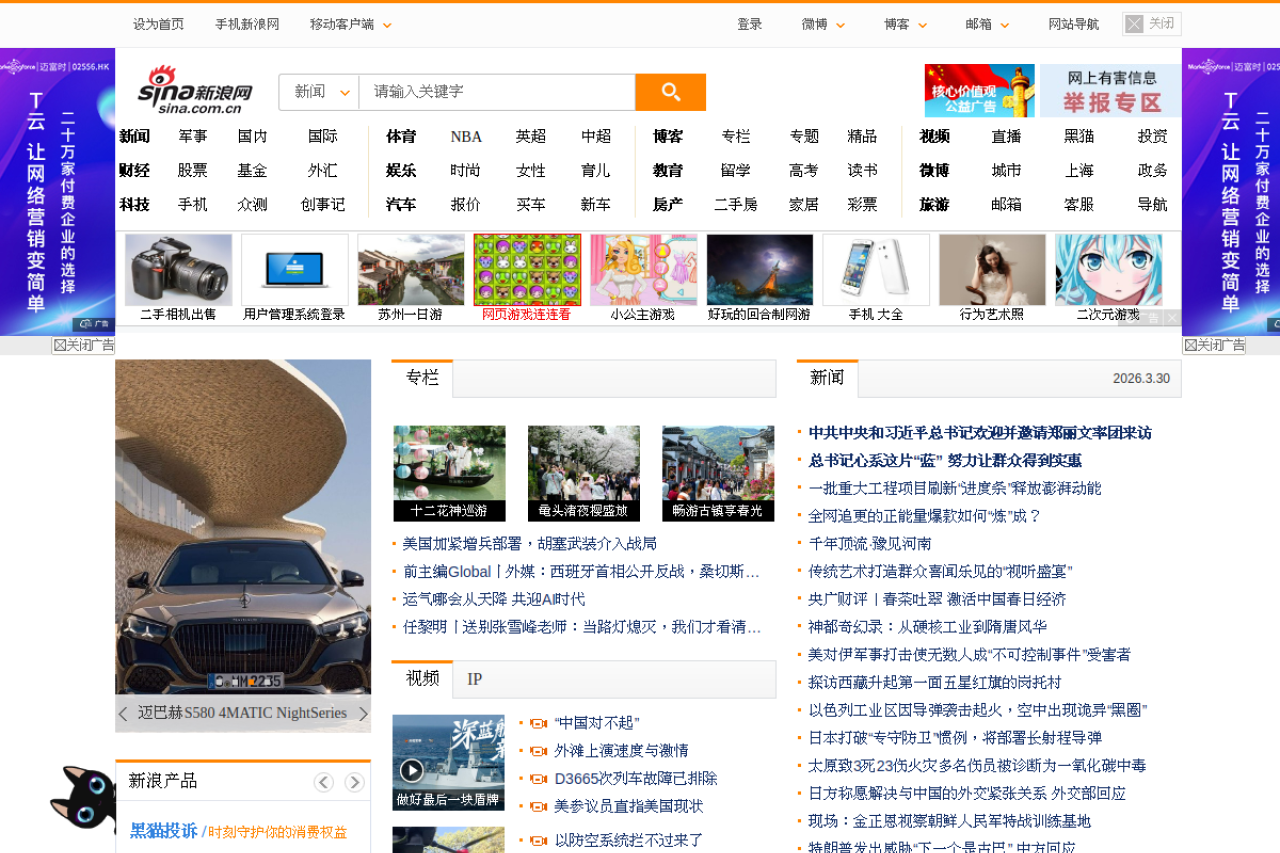Expand the 邮箱 dropdown menu
1280x853 pixels.
coord(987,24)
